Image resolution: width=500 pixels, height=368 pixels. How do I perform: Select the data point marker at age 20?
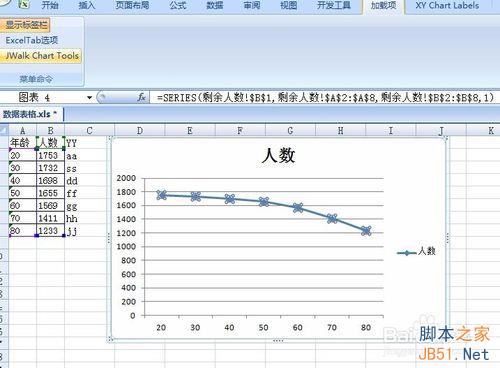point(162,195)
